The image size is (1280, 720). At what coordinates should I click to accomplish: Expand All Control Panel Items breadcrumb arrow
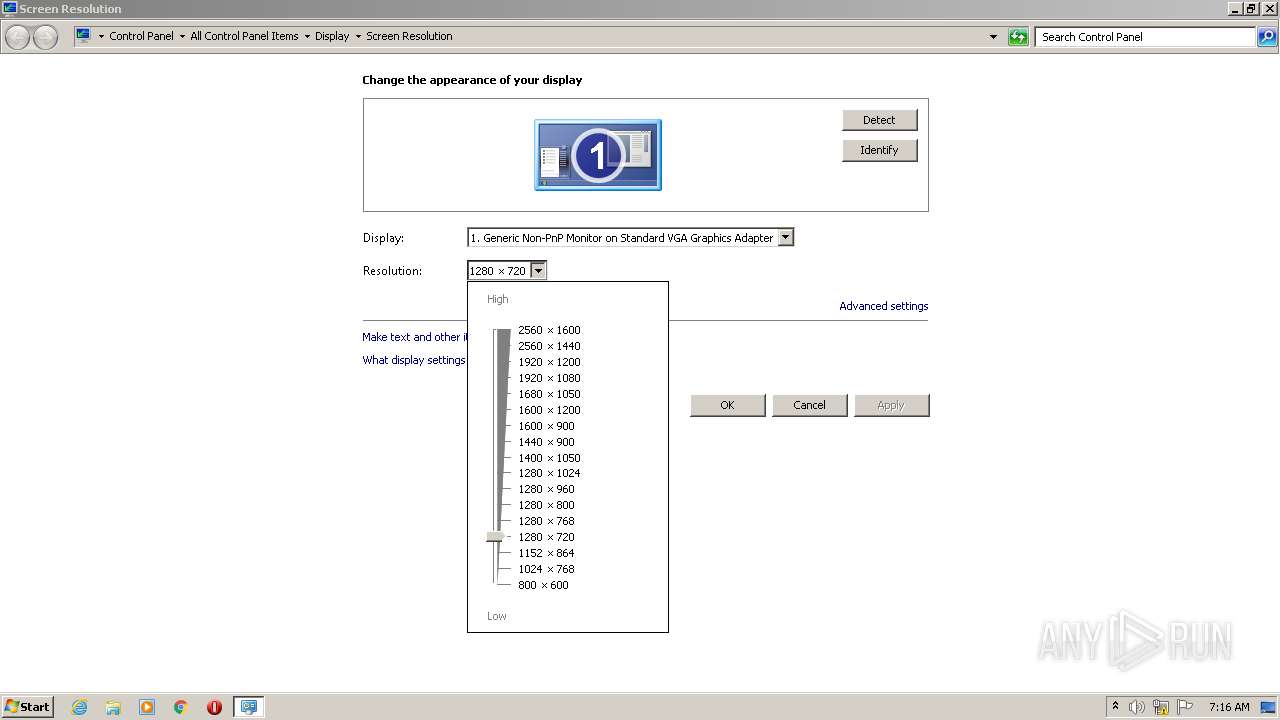[307, 36]
